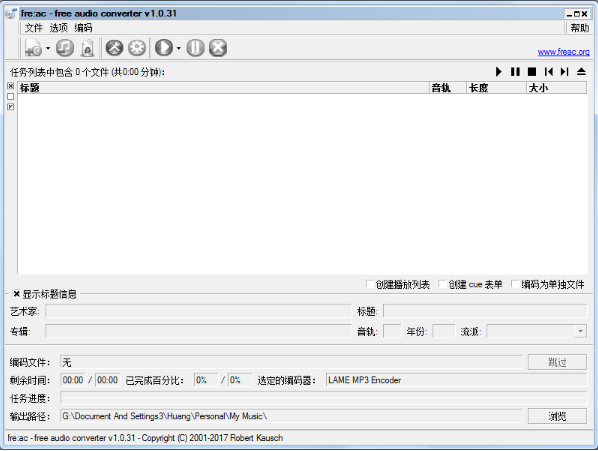
Task: Pause playback in the joblist player
Action: (515, 72)
